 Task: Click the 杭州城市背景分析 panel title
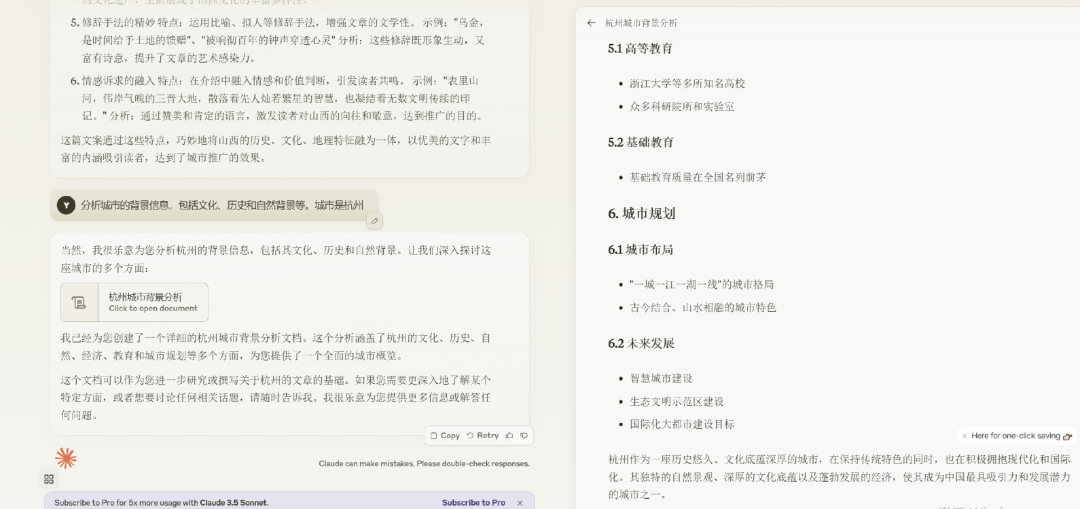tap(641, 23)
